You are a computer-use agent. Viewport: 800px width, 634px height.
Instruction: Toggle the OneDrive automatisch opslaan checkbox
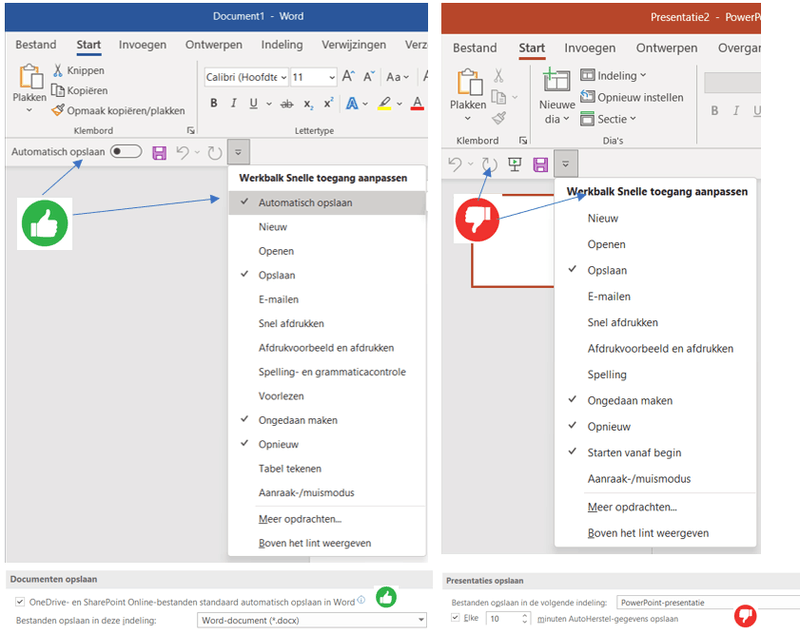click(x=20, y=602)
